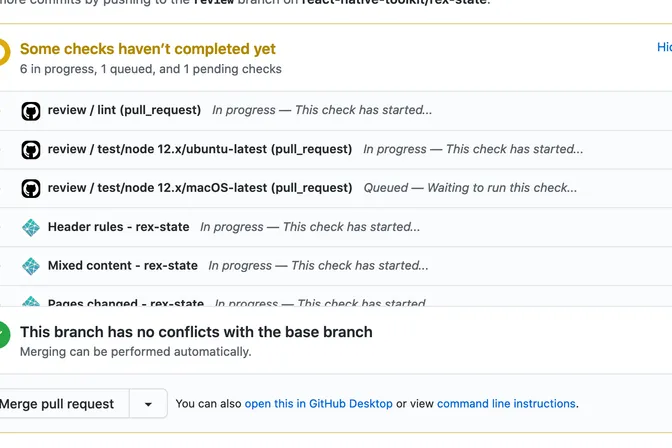Click Header rules 'In progress' status text
This screenshot has height=448, width=672.
point(310,227)
